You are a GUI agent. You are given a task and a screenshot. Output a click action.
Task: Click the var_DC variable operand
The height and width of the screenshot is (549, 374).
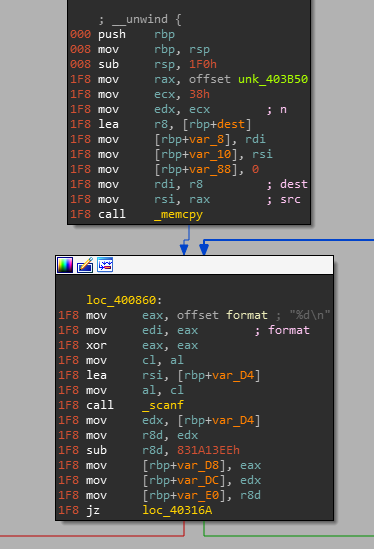[x=198, y=480]
